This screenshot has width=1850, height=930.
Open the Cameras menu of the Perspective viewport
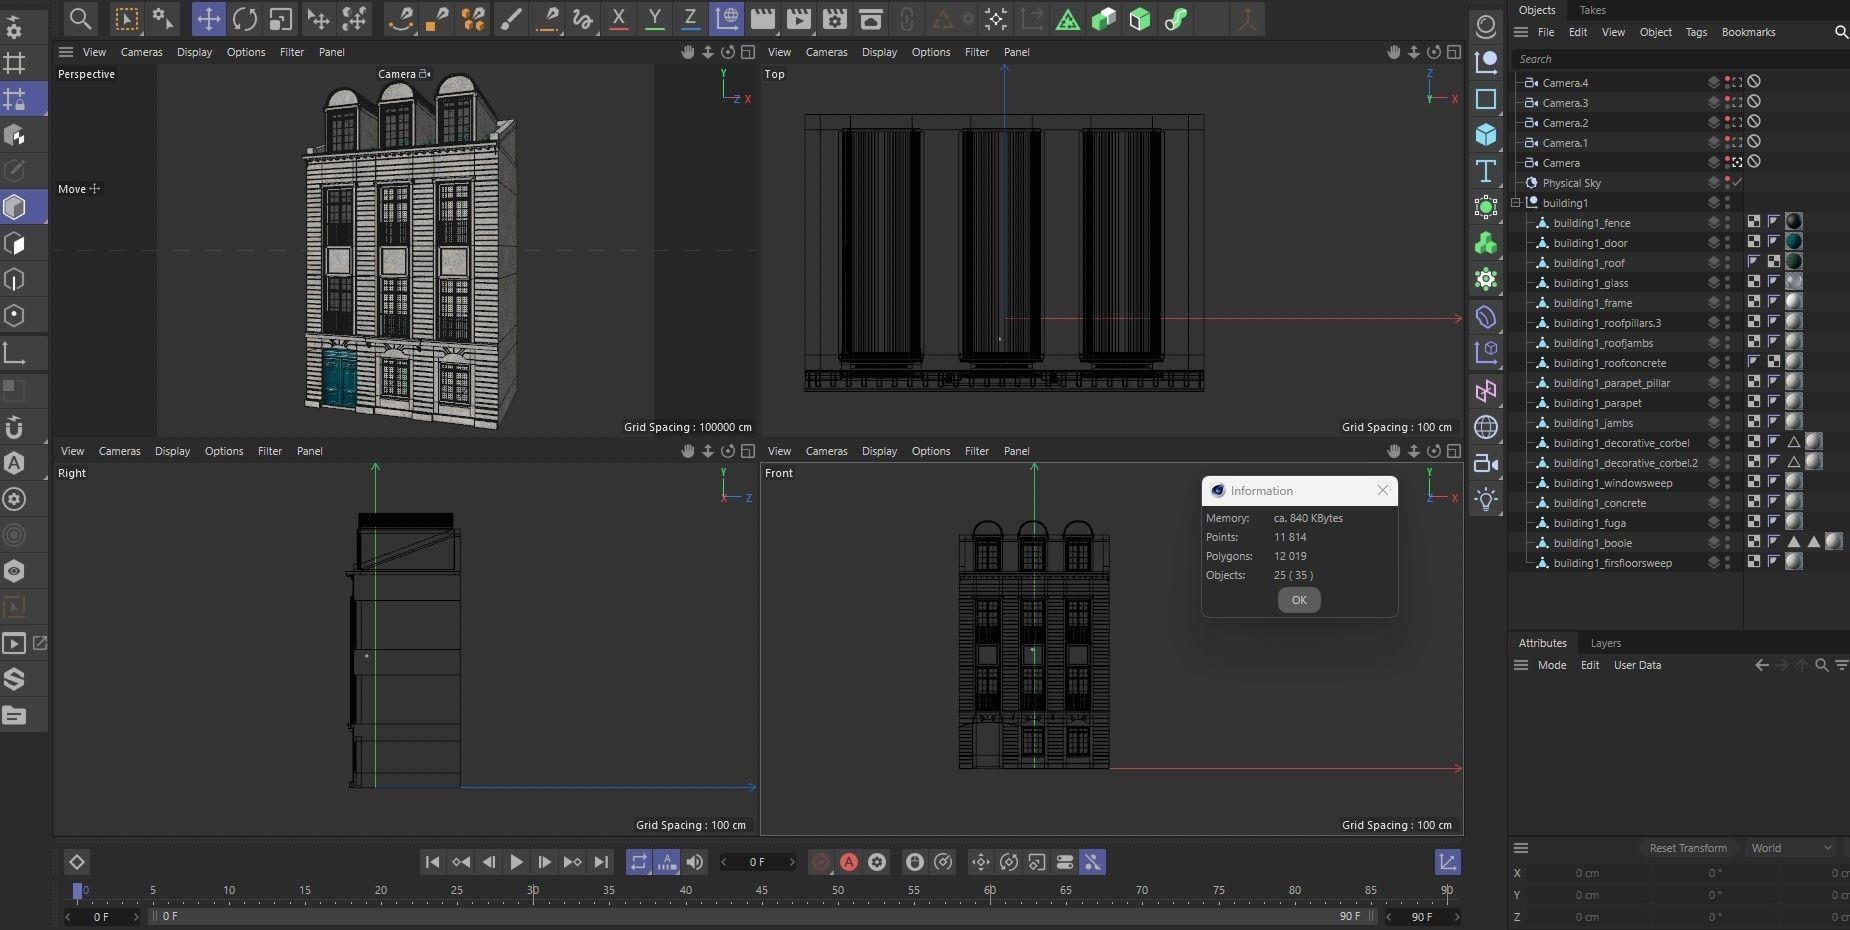pyautogui.click(x=142, y=52)
